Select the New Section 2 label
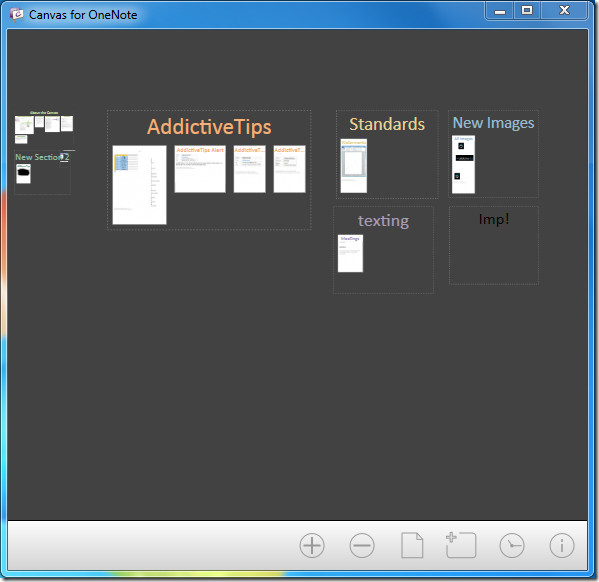The height and width of the screenshot is (582, 599). [42, 157]
